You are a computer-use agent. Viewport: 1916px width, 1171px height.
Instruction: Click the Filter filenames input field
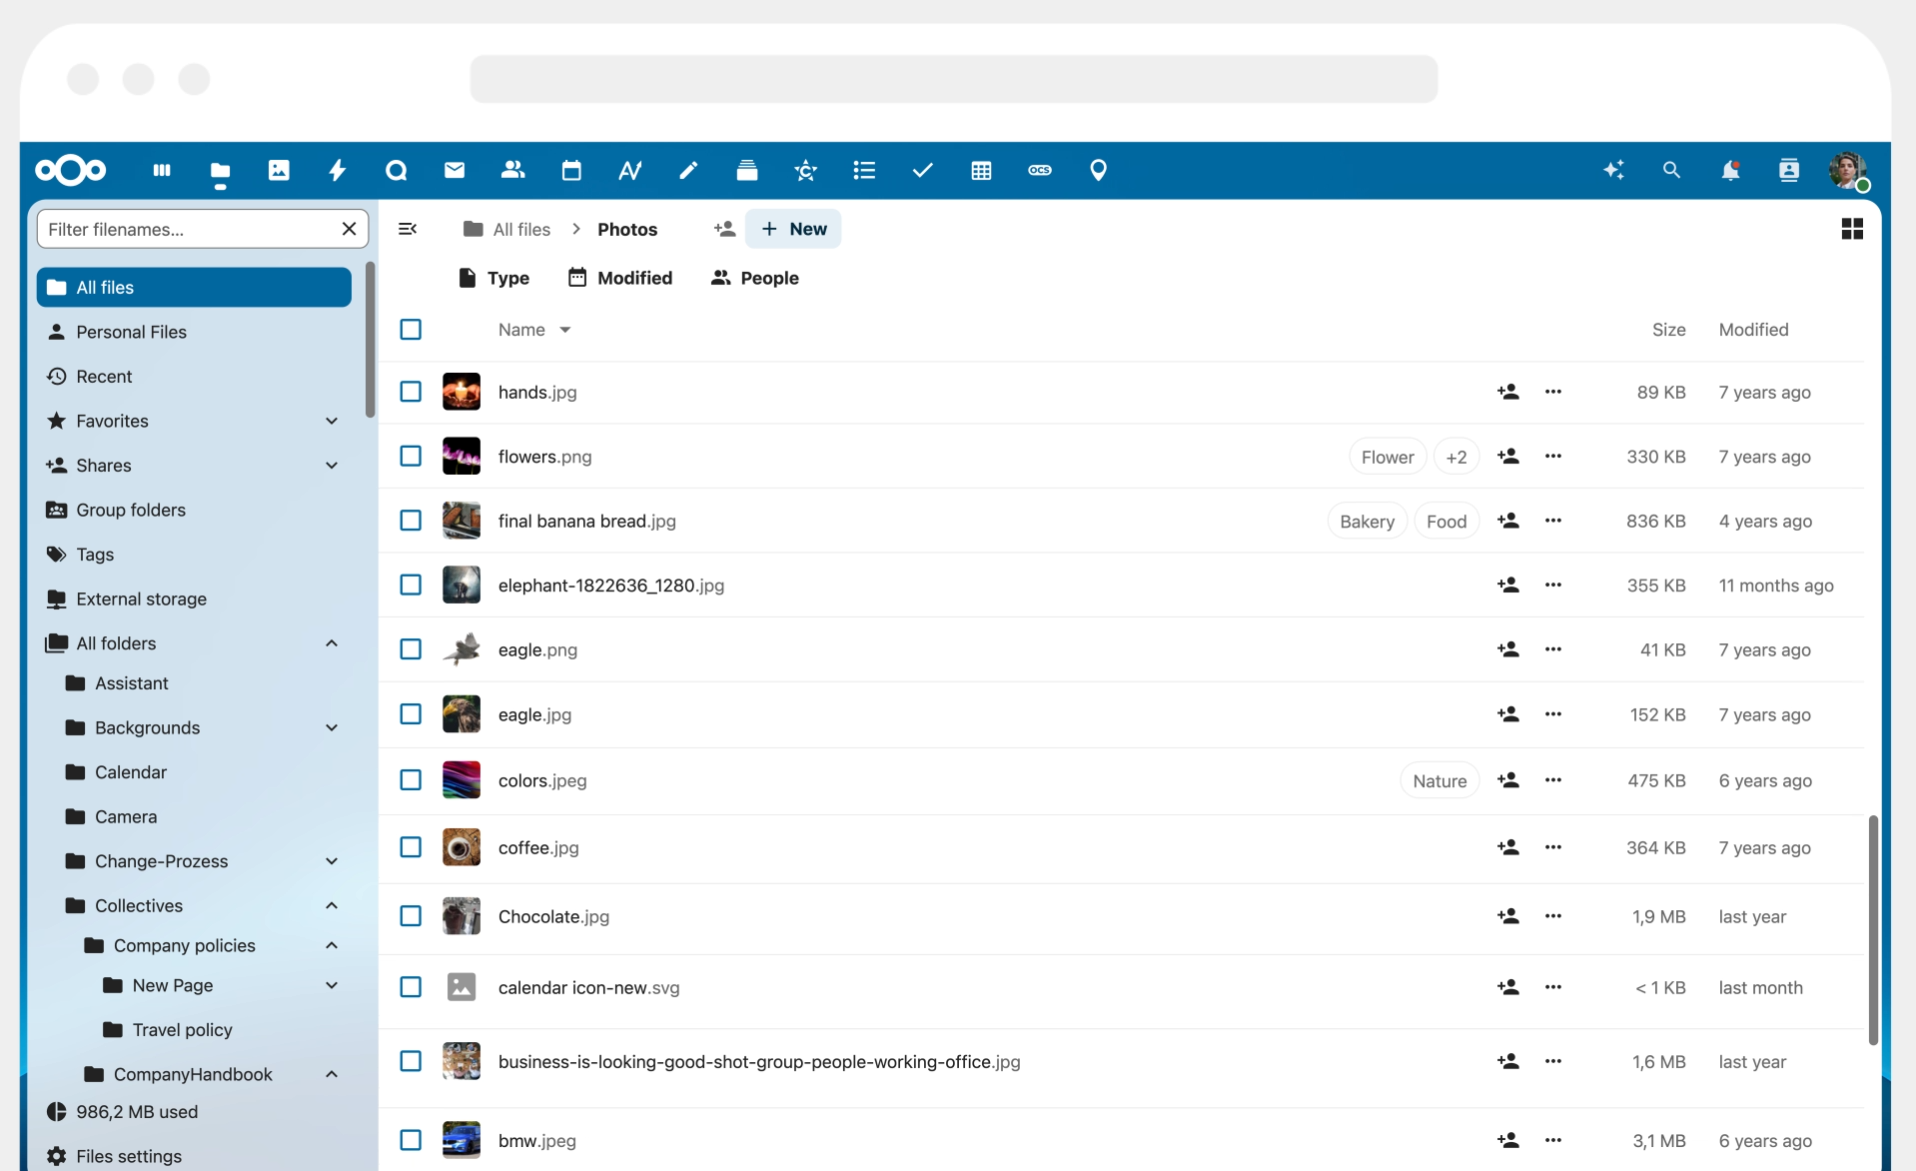(x=190, y=229)
